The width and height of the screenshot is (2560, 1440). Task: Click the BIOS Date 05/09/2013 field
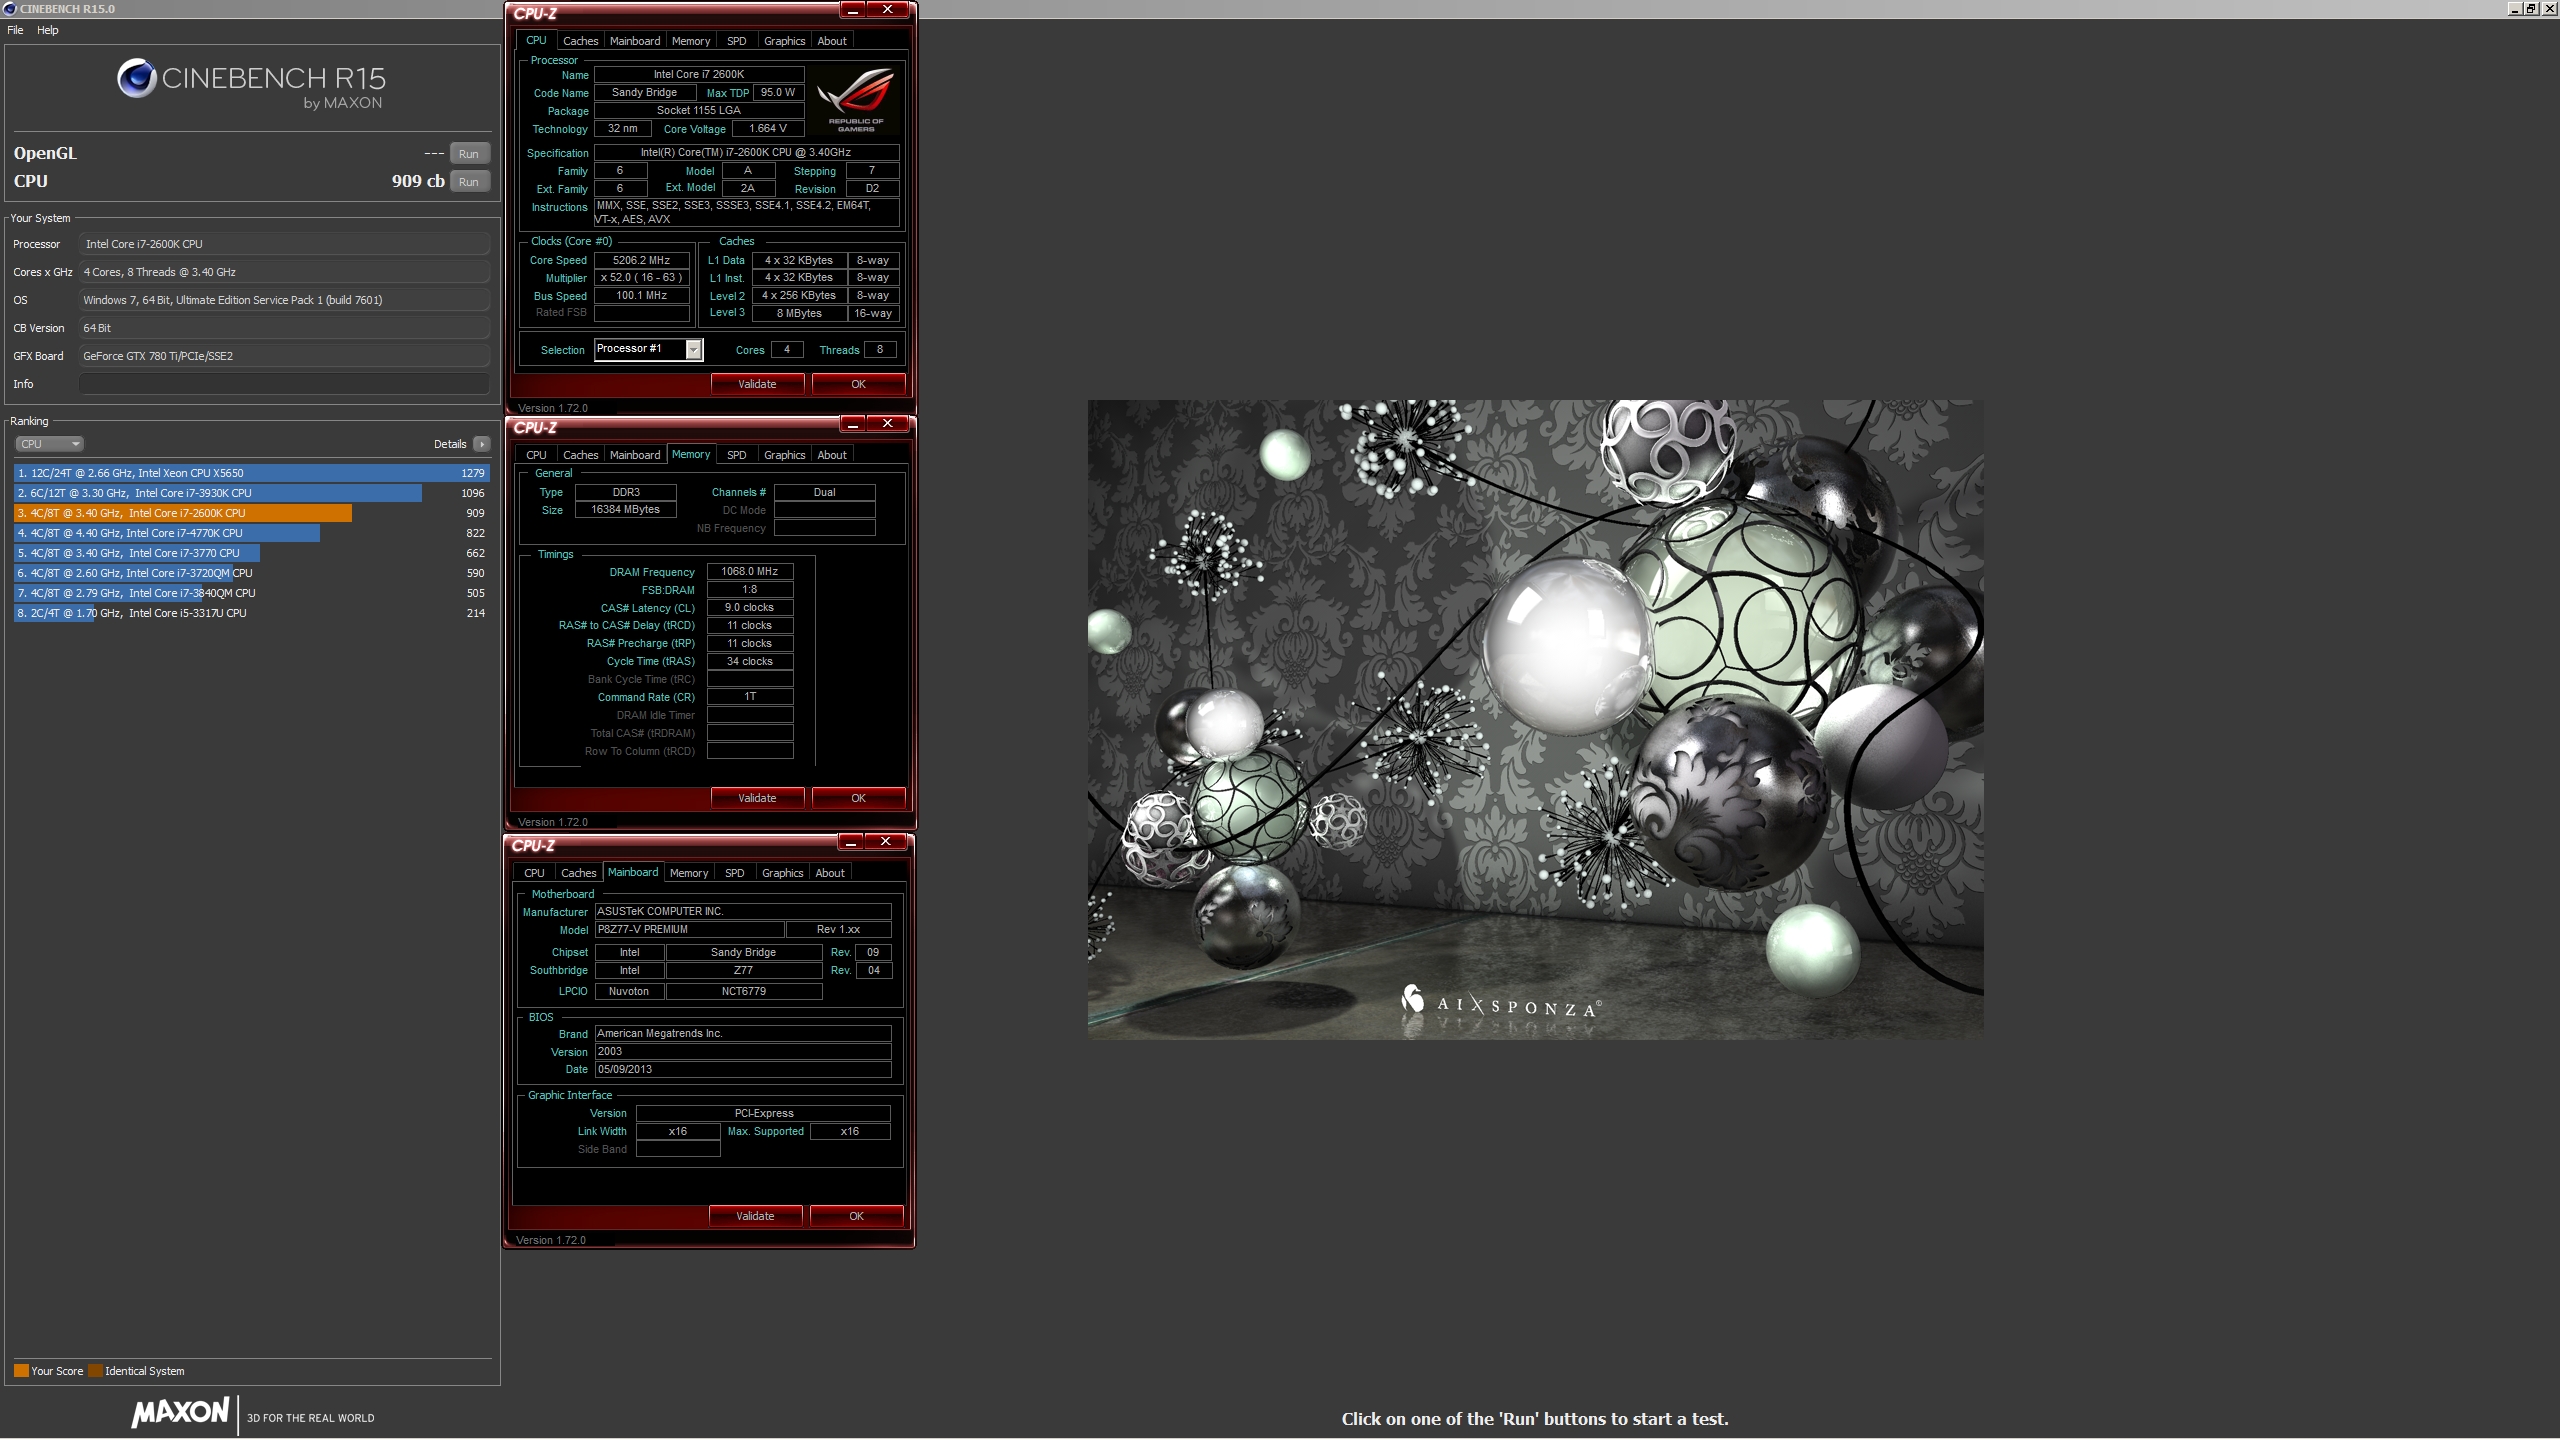[x=742, y=1070]
